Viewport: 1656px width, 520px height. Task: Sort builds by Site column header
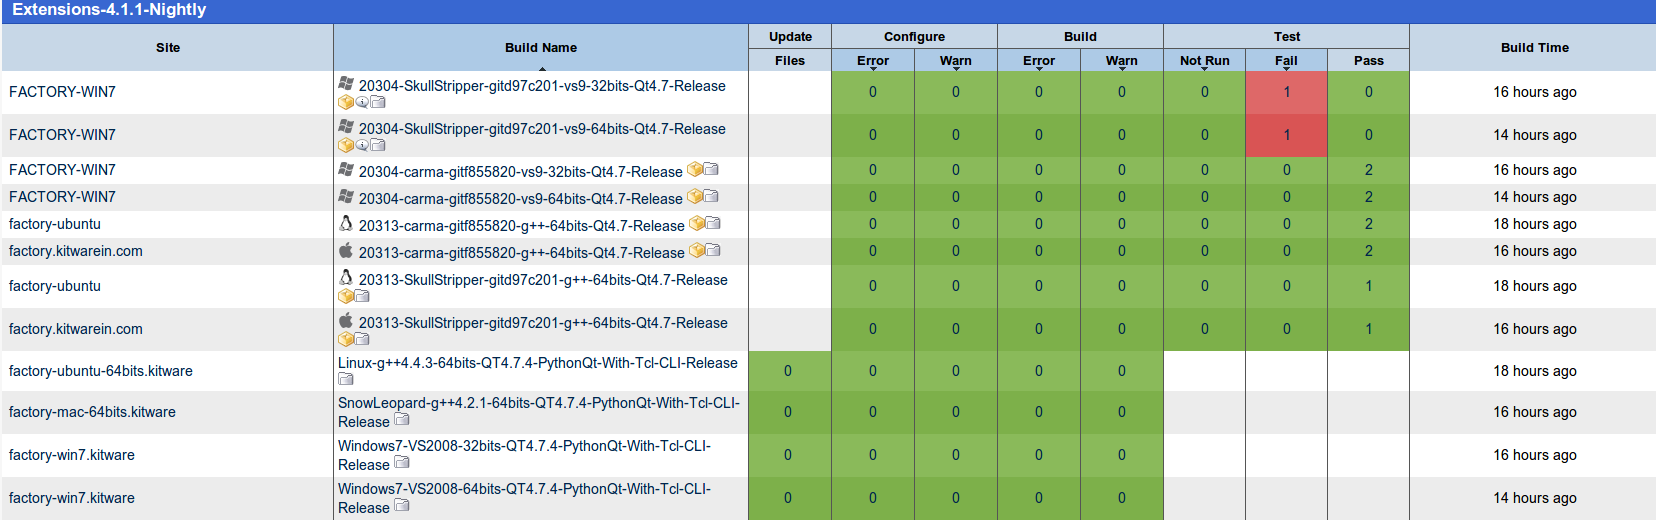(168, 48)
